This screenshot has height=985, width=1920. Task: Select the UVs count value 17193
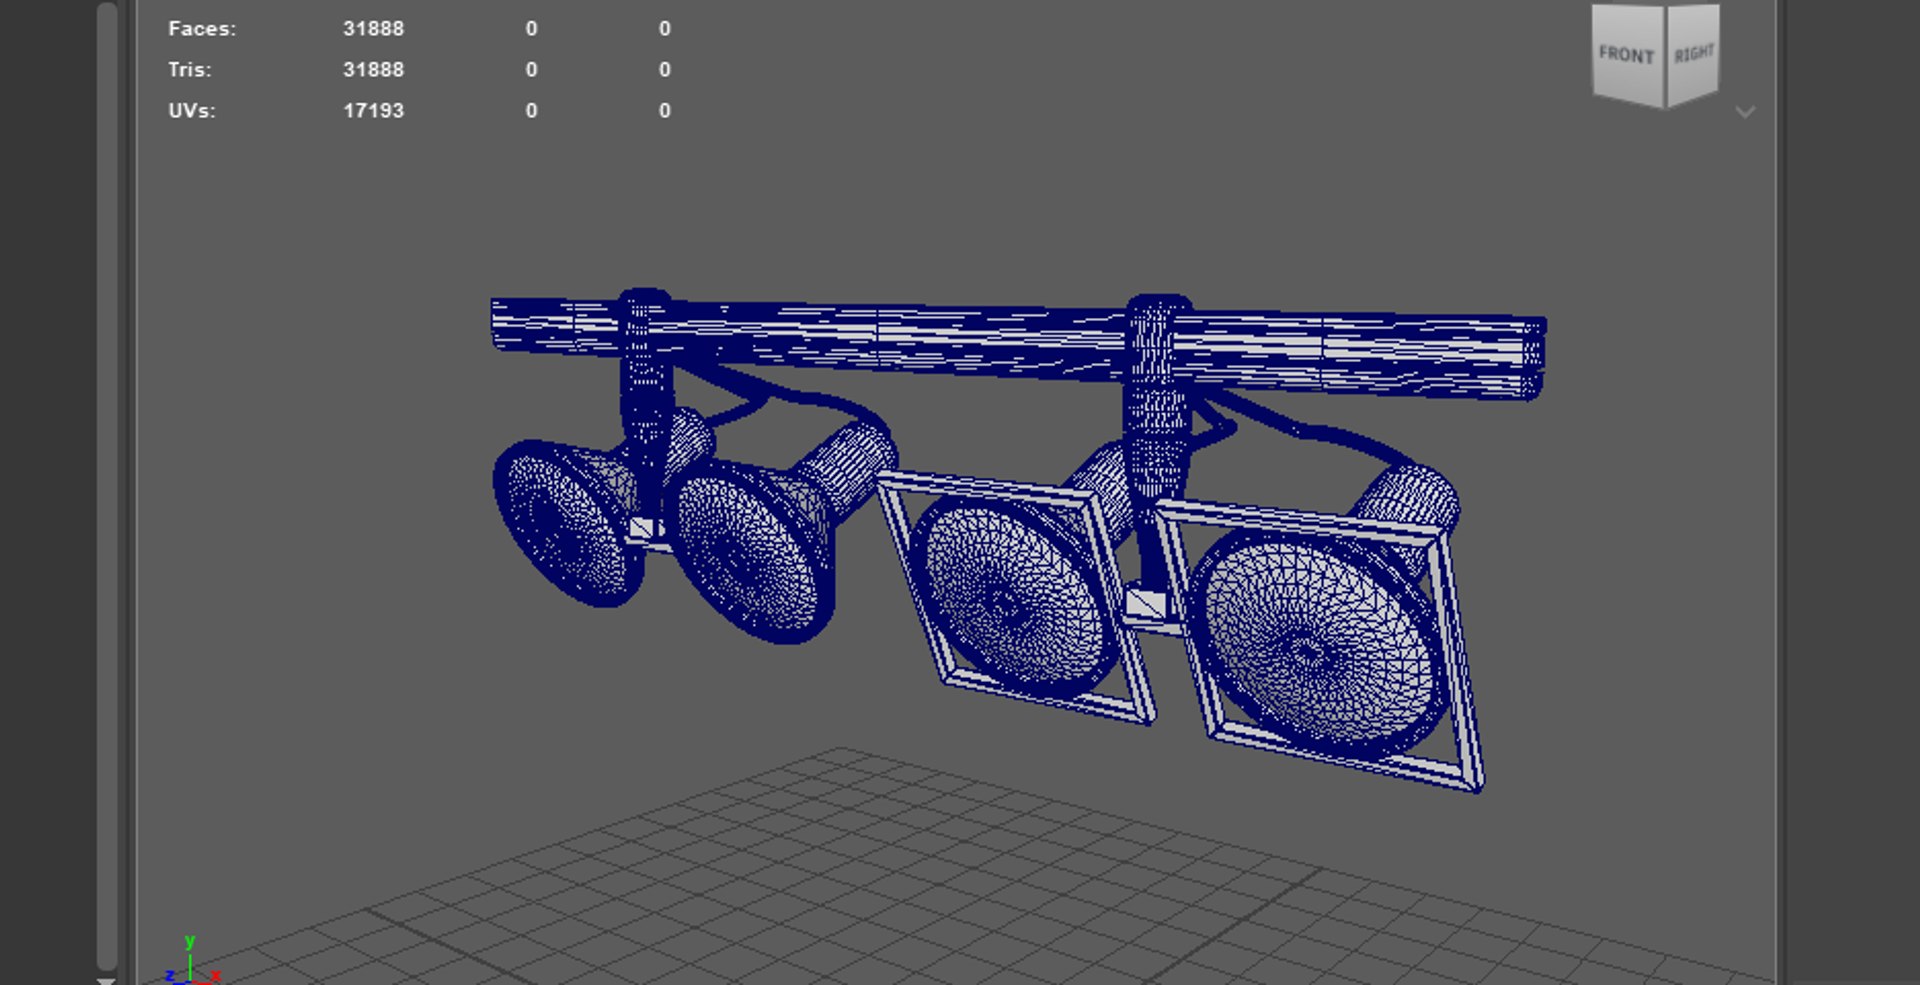373,111
